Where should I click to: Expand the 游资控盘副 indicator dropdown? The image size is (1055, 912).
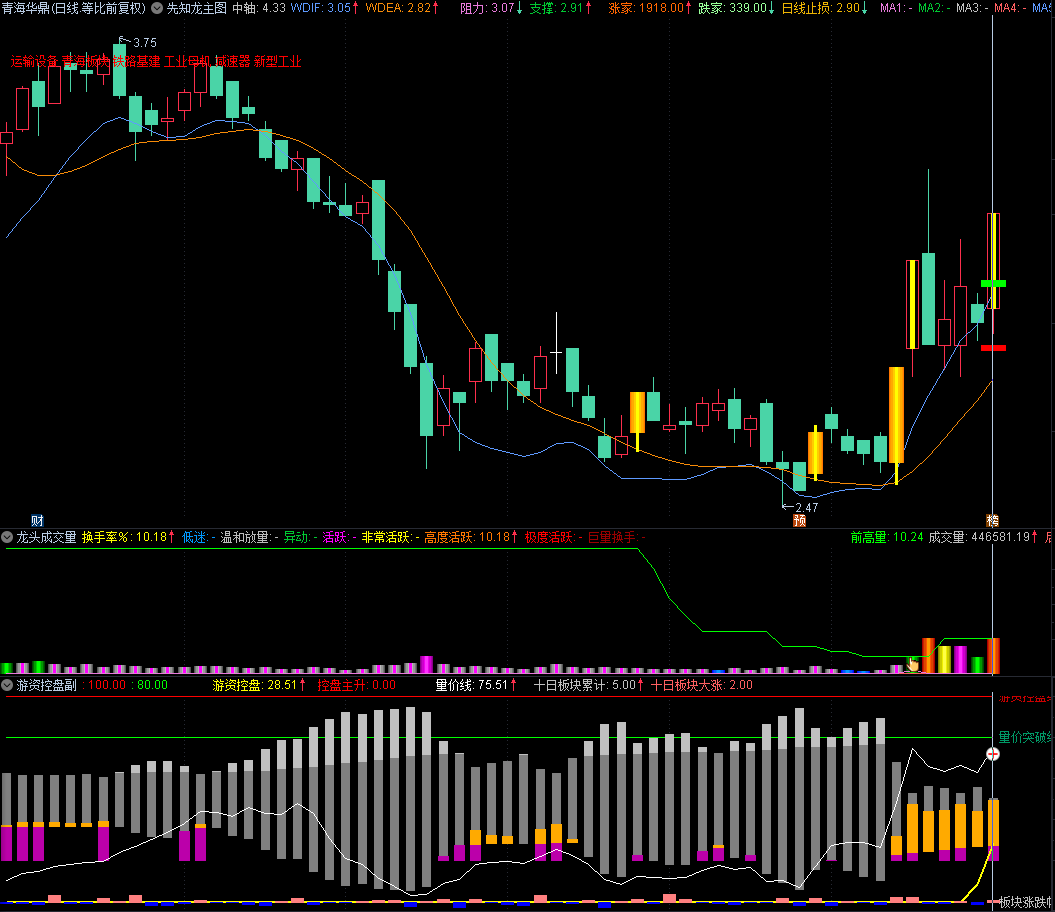tap(8, 686)
